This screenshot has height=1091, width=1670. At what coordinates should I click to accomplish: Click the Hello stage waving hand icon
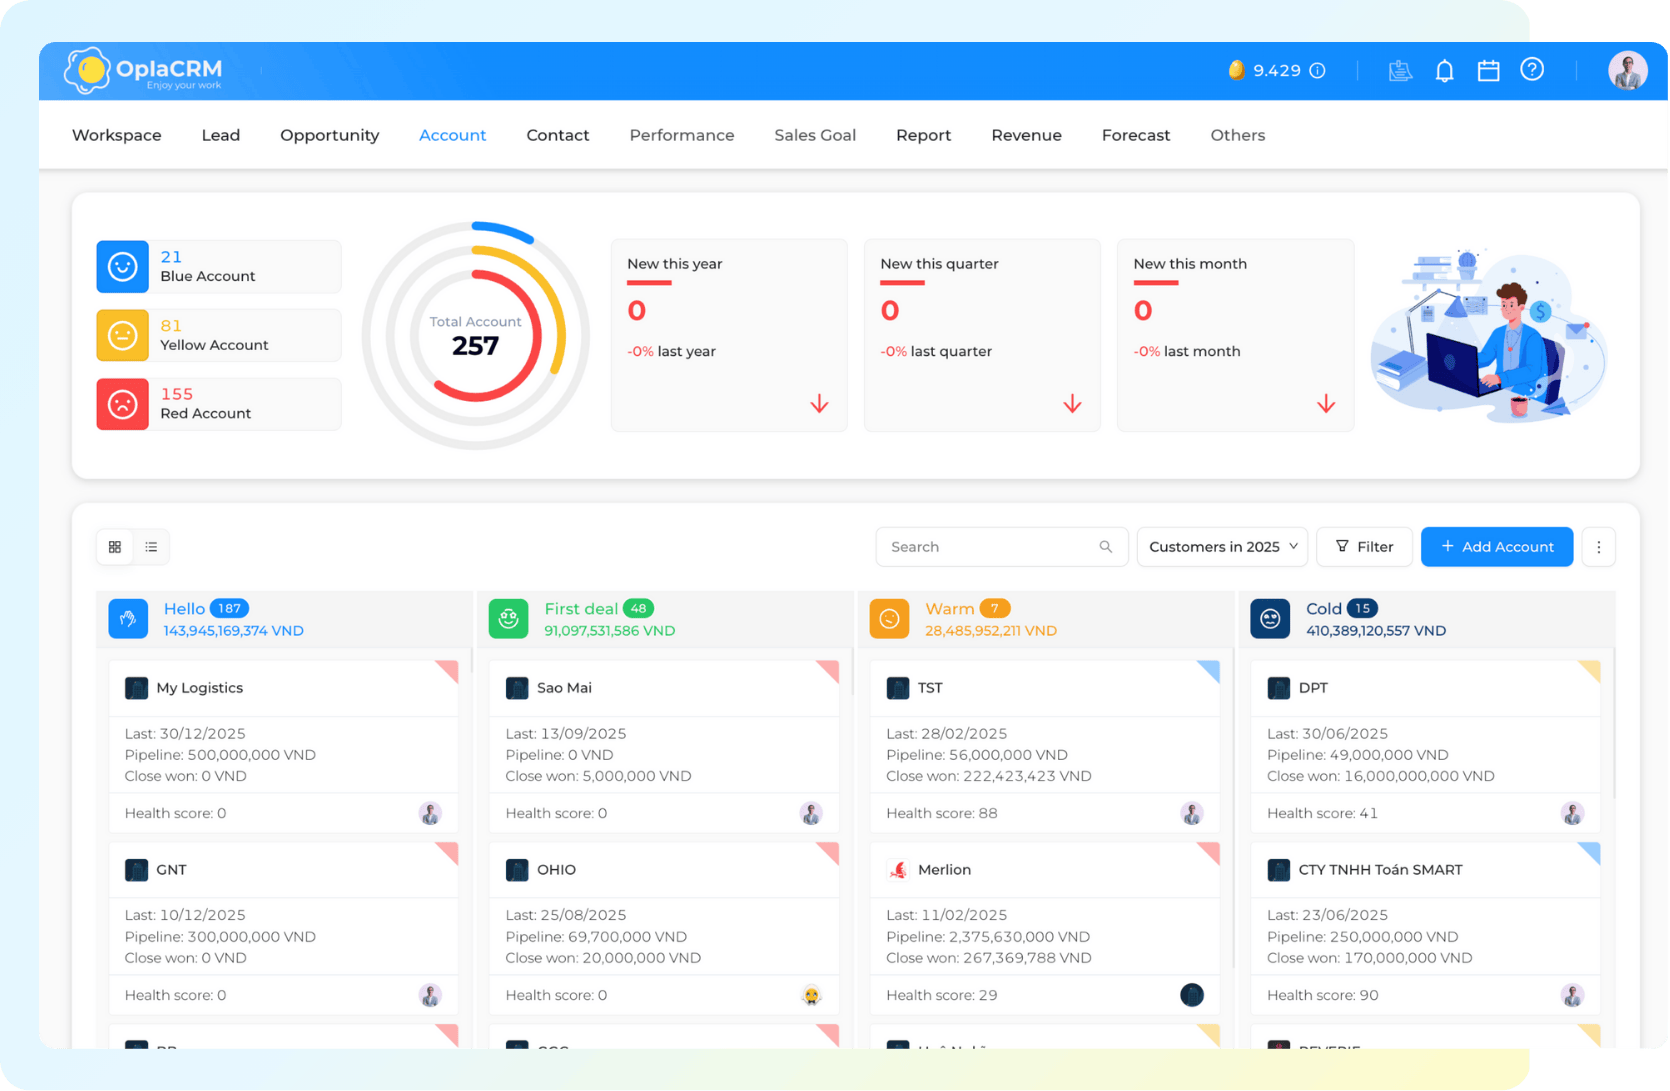128,619
